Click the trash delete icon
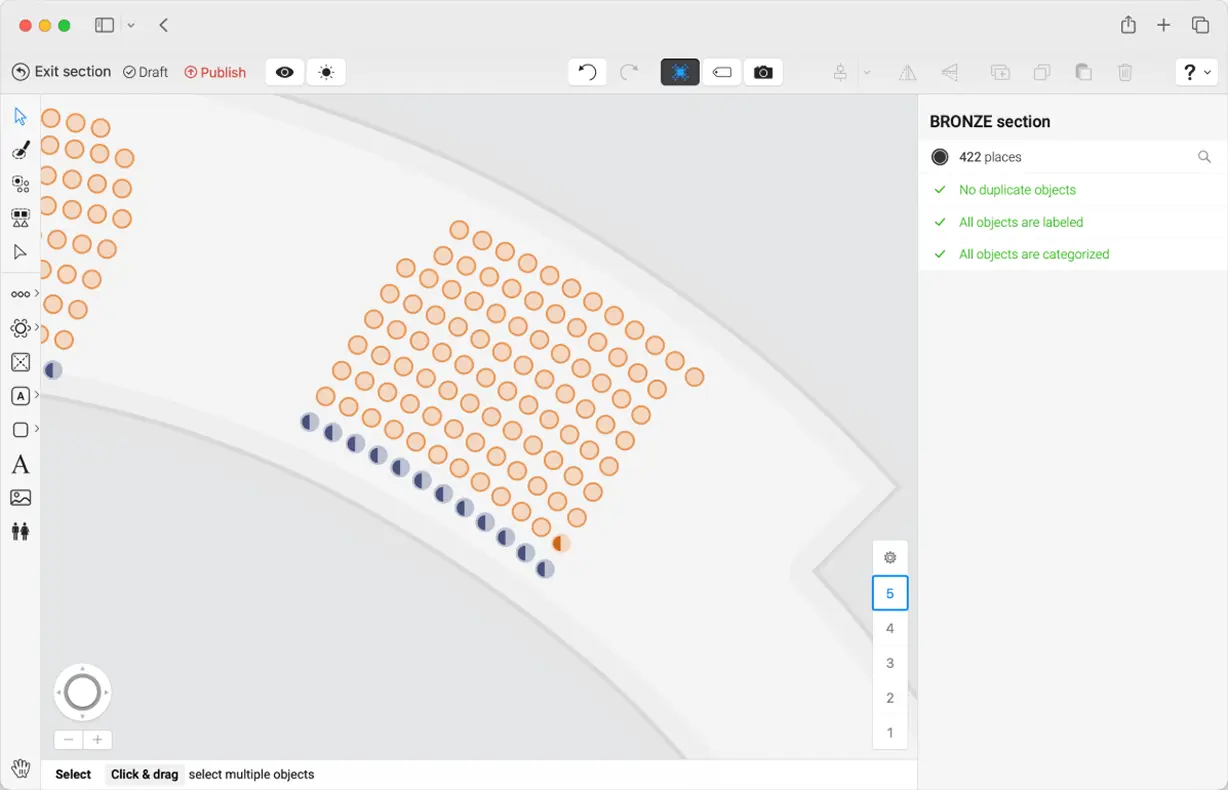 (1125, 72)
